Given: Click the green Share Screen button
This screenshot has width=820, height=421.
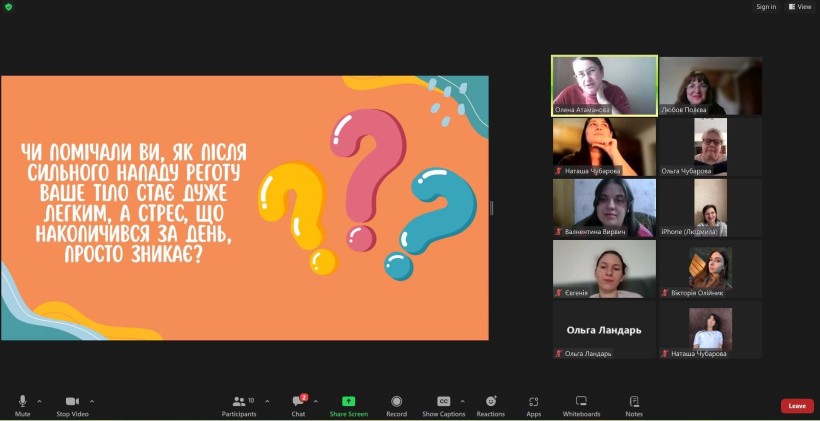Looking at the screenshot, I should click(x=348, y=404).
